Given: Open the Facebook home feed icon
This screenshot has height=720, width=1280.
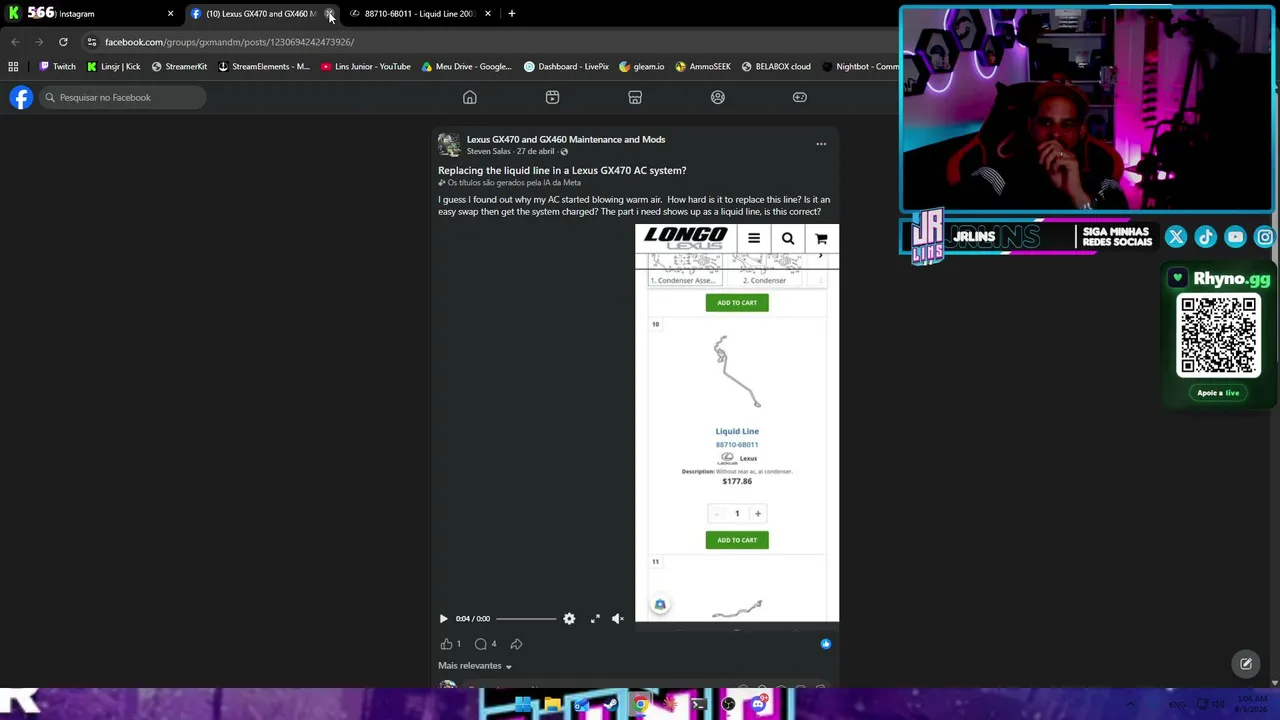Looking at the screenshot, I should tap(470, 97).
